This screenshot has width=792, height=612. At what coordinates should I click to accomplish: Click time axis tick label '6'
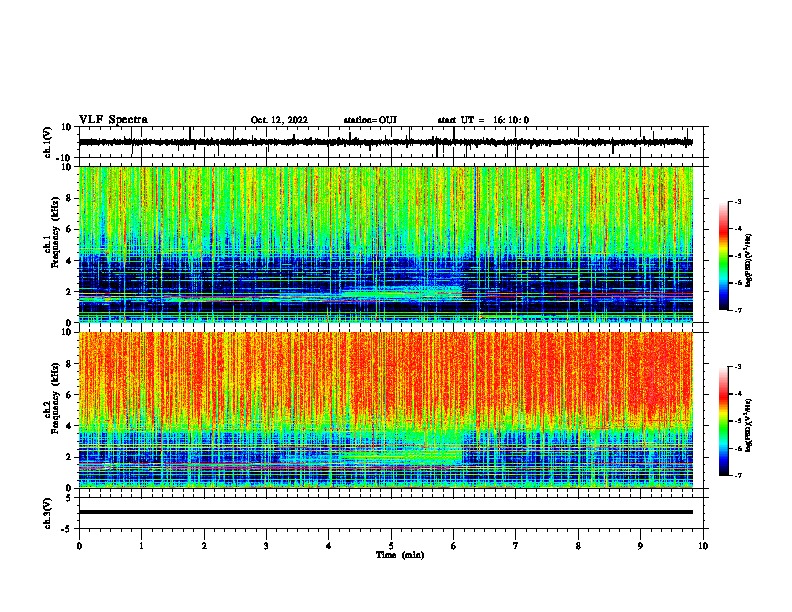pyautogui.click(x=454, y=546)
